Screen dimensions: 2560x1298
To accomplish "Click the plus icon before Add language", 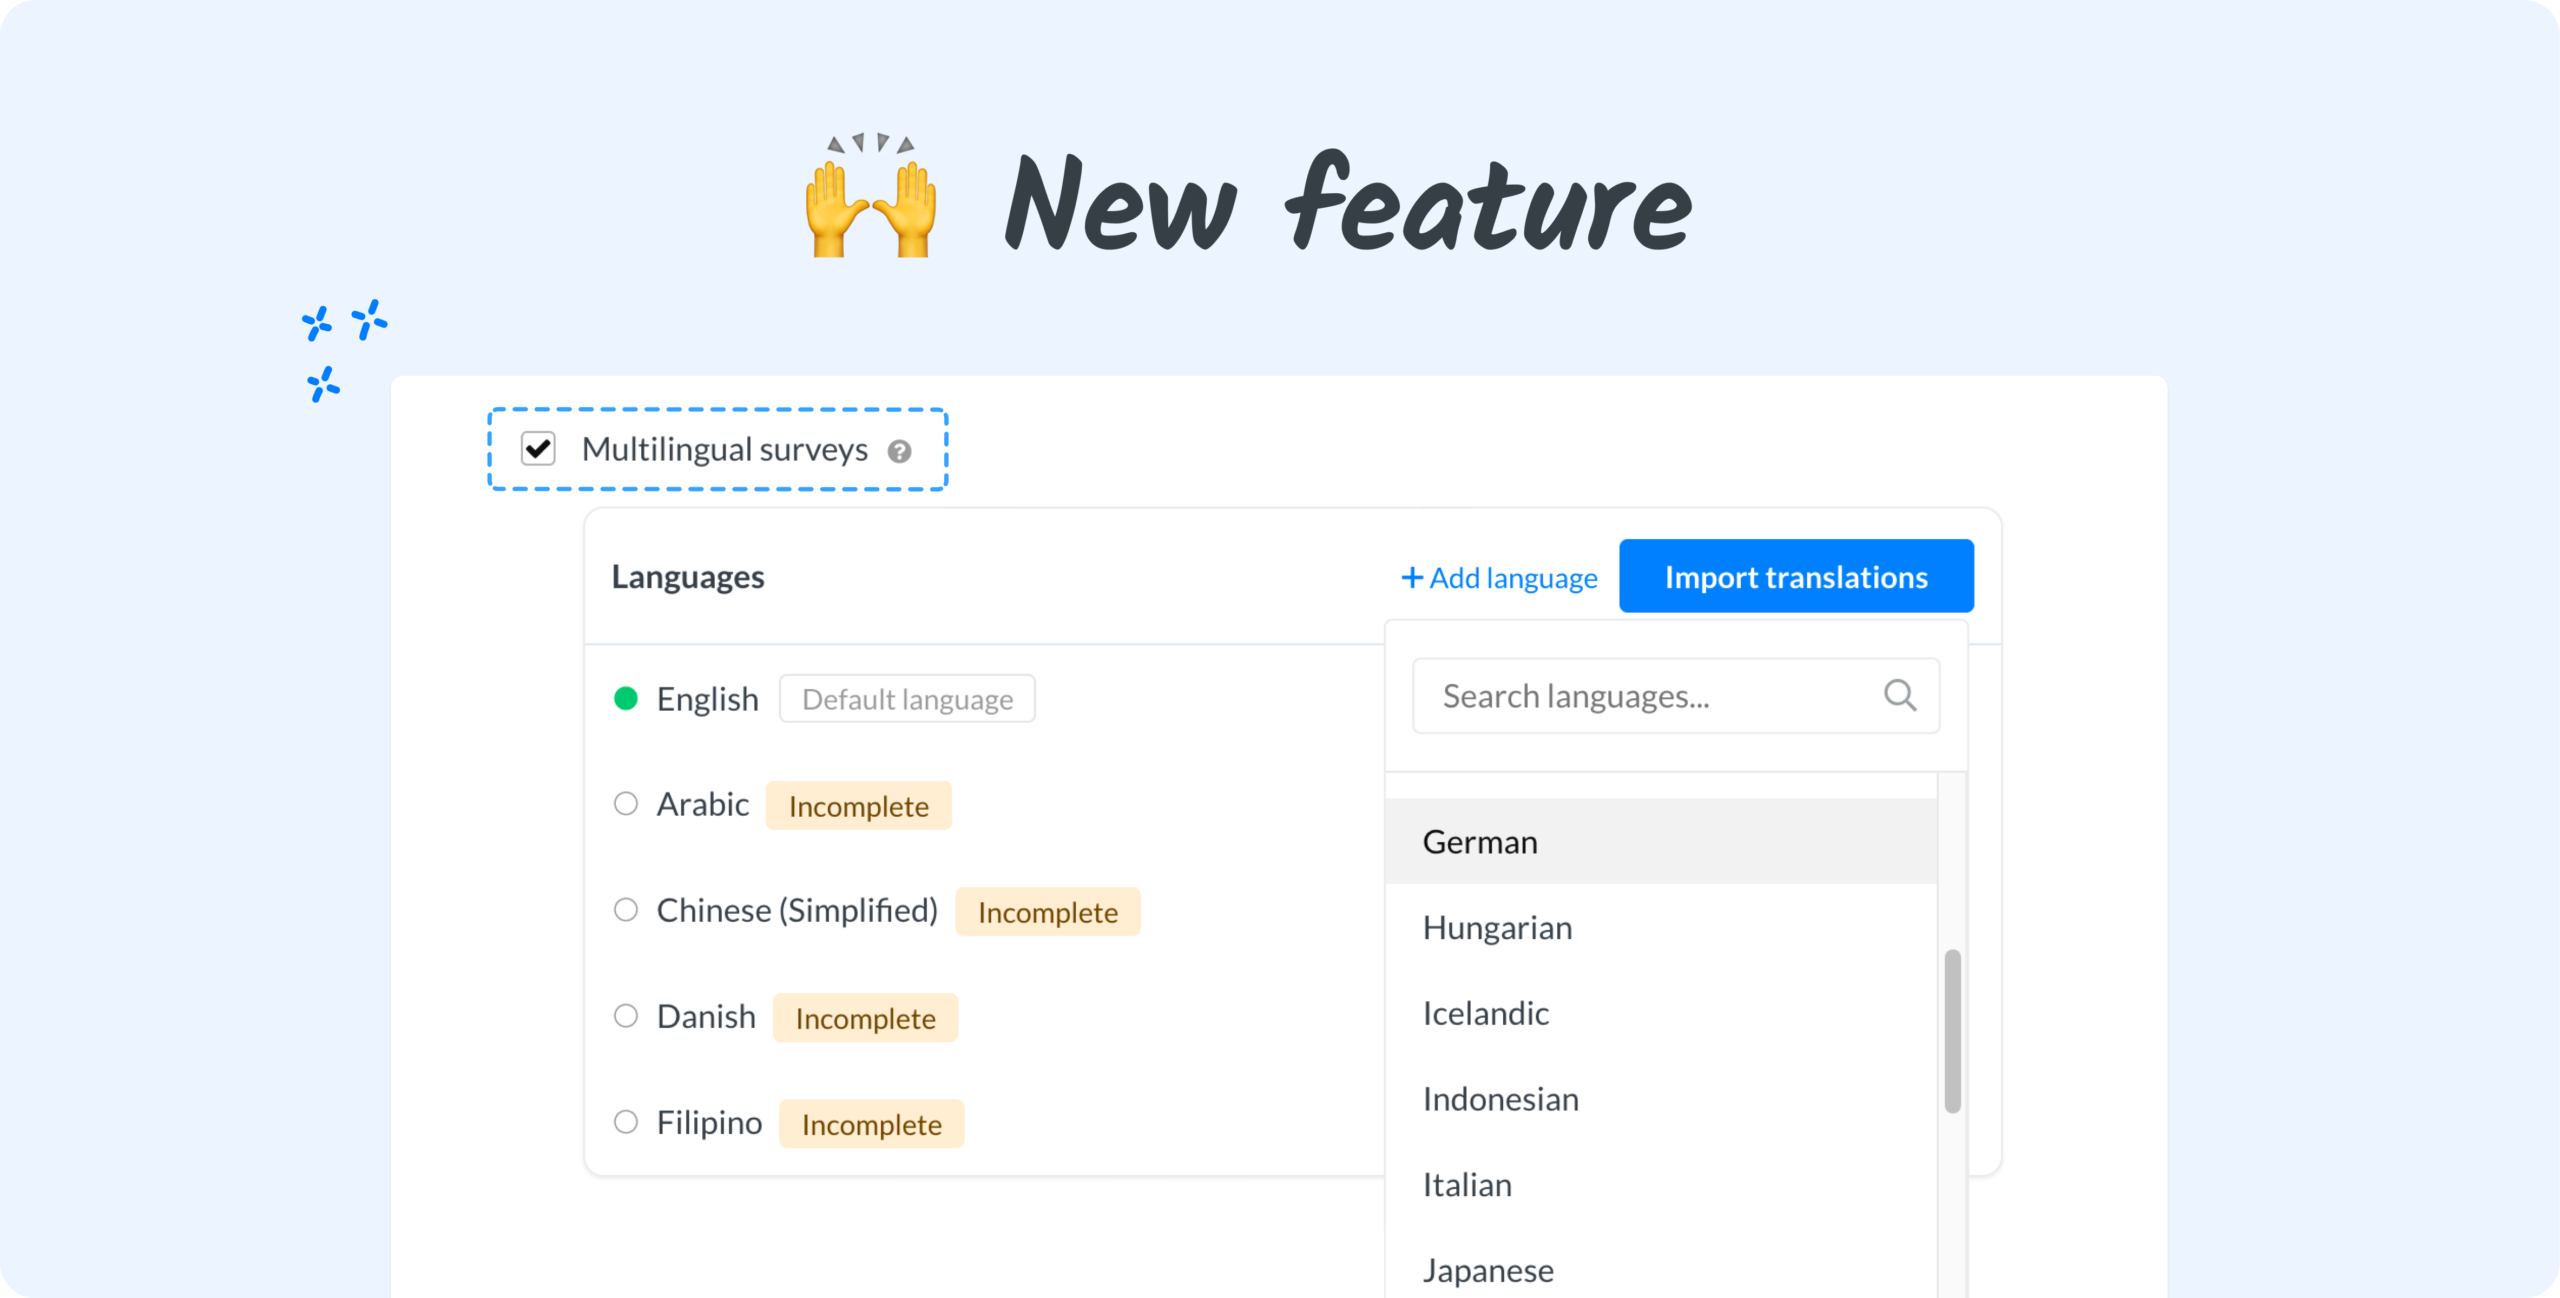I will (x=1411, y=578).
